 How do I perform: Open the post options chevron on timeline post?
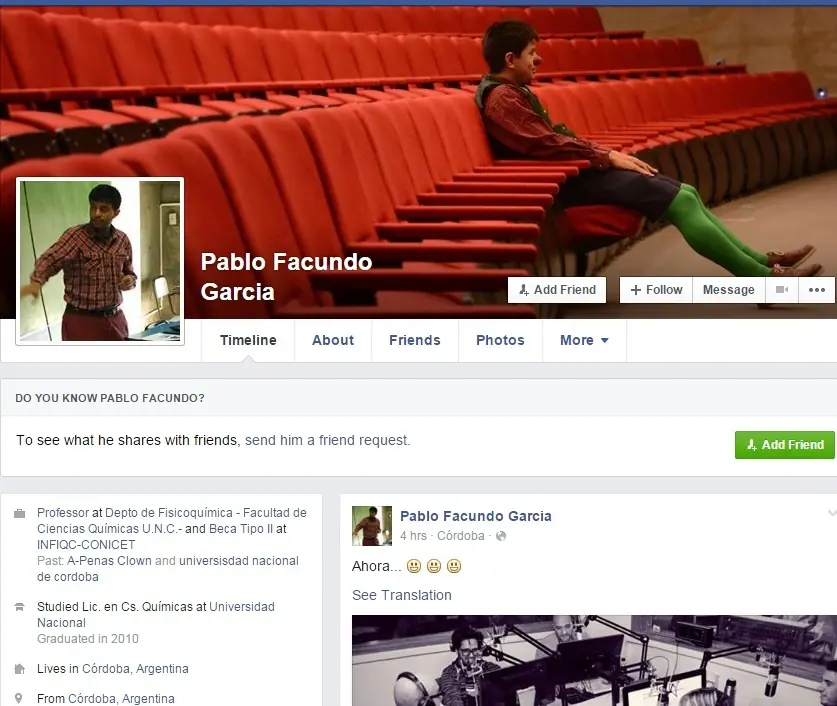(832, 513)
